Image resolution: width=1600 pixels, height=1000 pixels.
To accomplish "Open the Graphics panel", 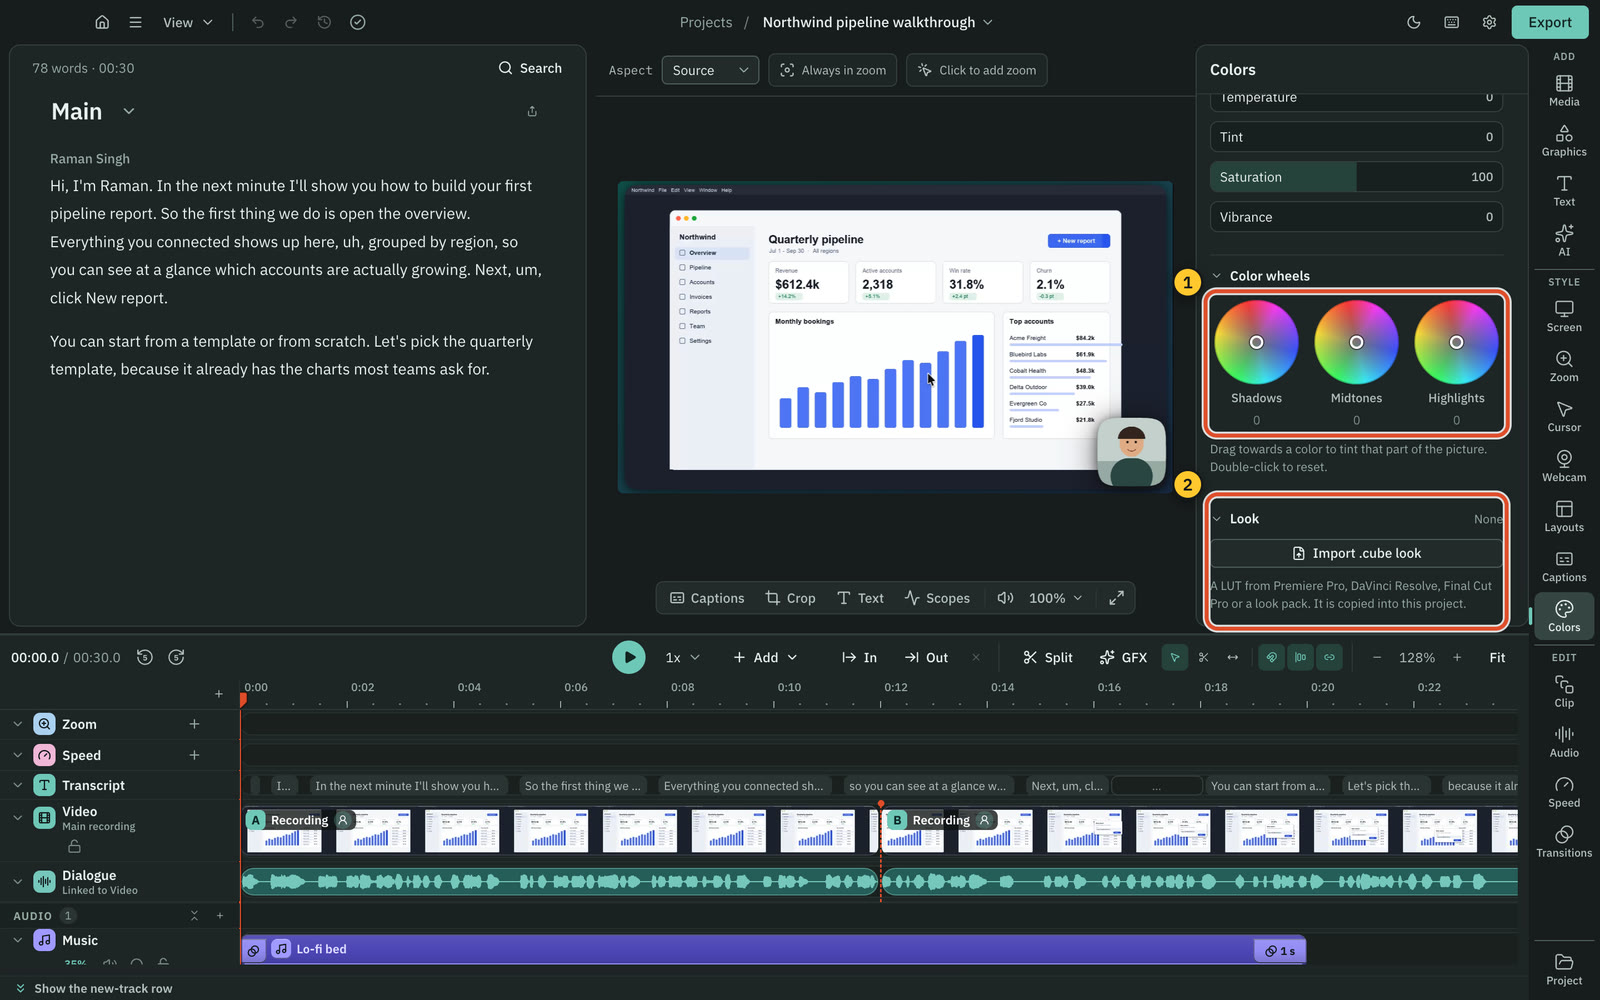I will coord(1564,140).
